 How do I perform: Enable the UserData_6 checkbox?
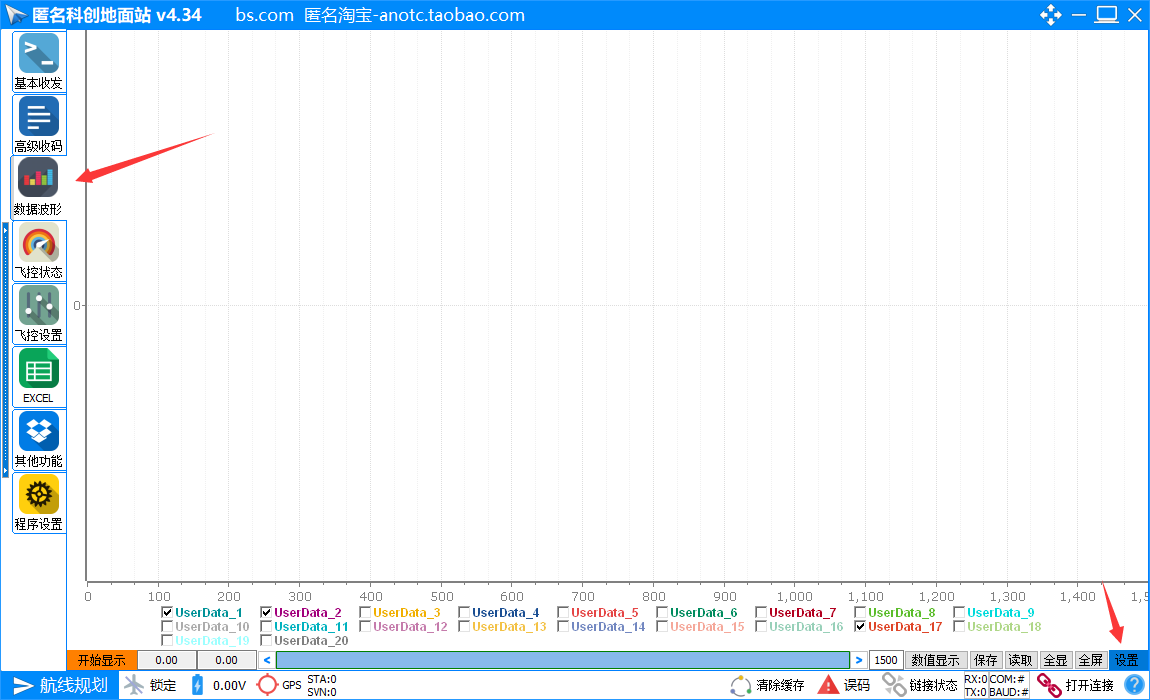tap(662, 612)
